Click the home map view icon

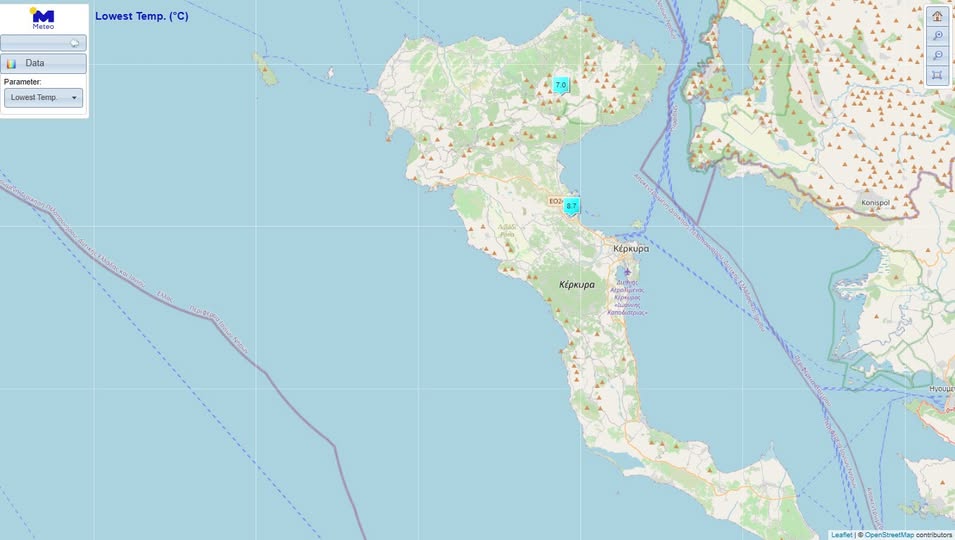tap(937, 16)
